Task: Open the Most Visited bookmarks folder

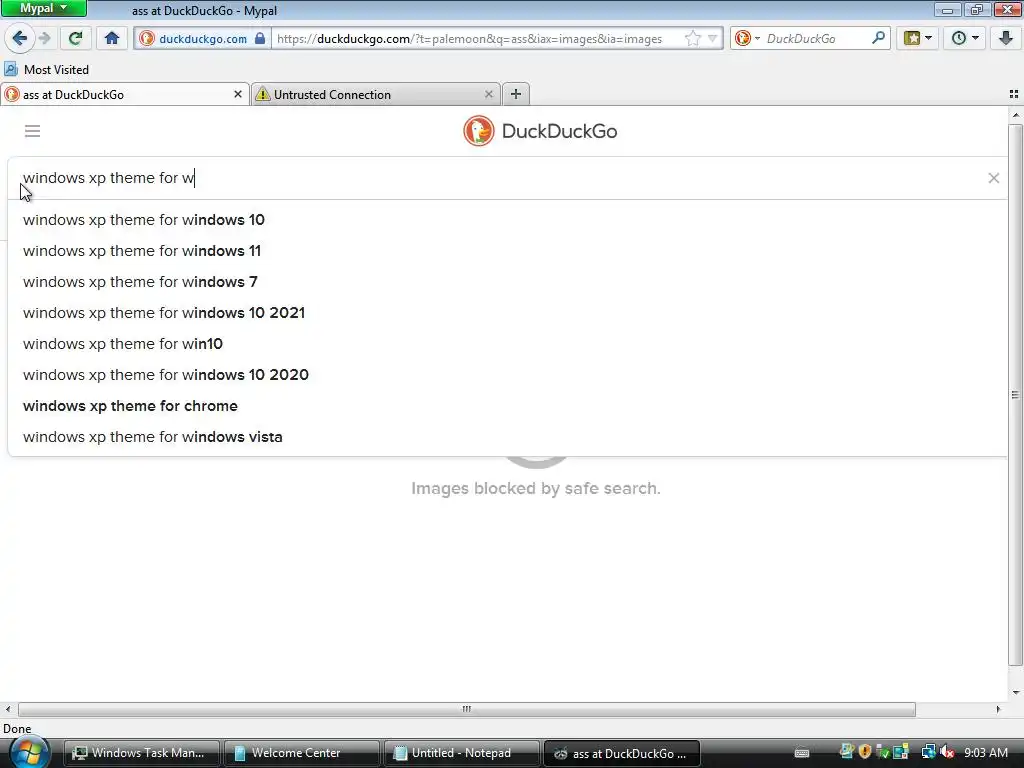Action: coord(46,69)
